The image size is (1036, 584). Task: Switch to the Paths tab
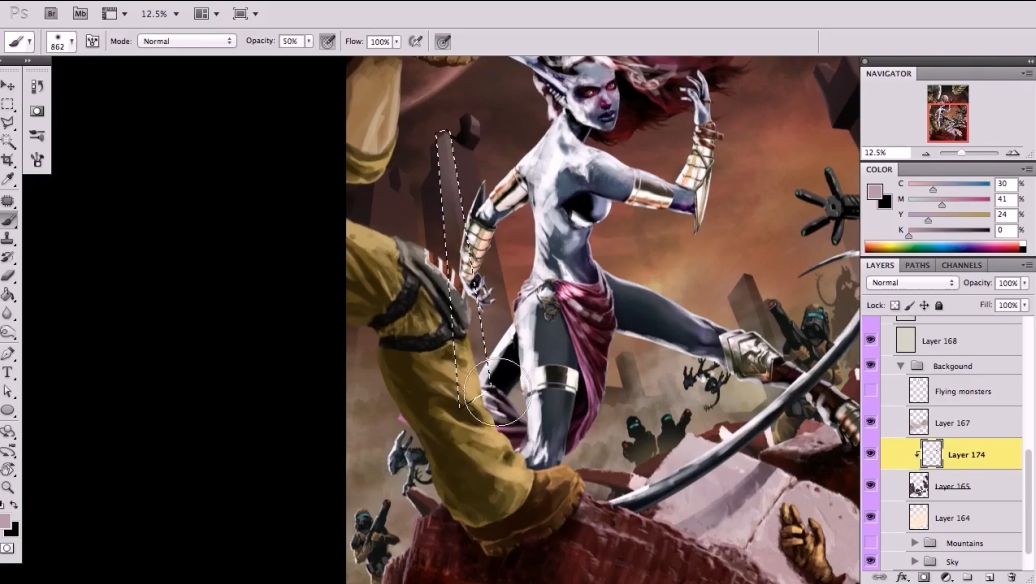pos(917,265)
